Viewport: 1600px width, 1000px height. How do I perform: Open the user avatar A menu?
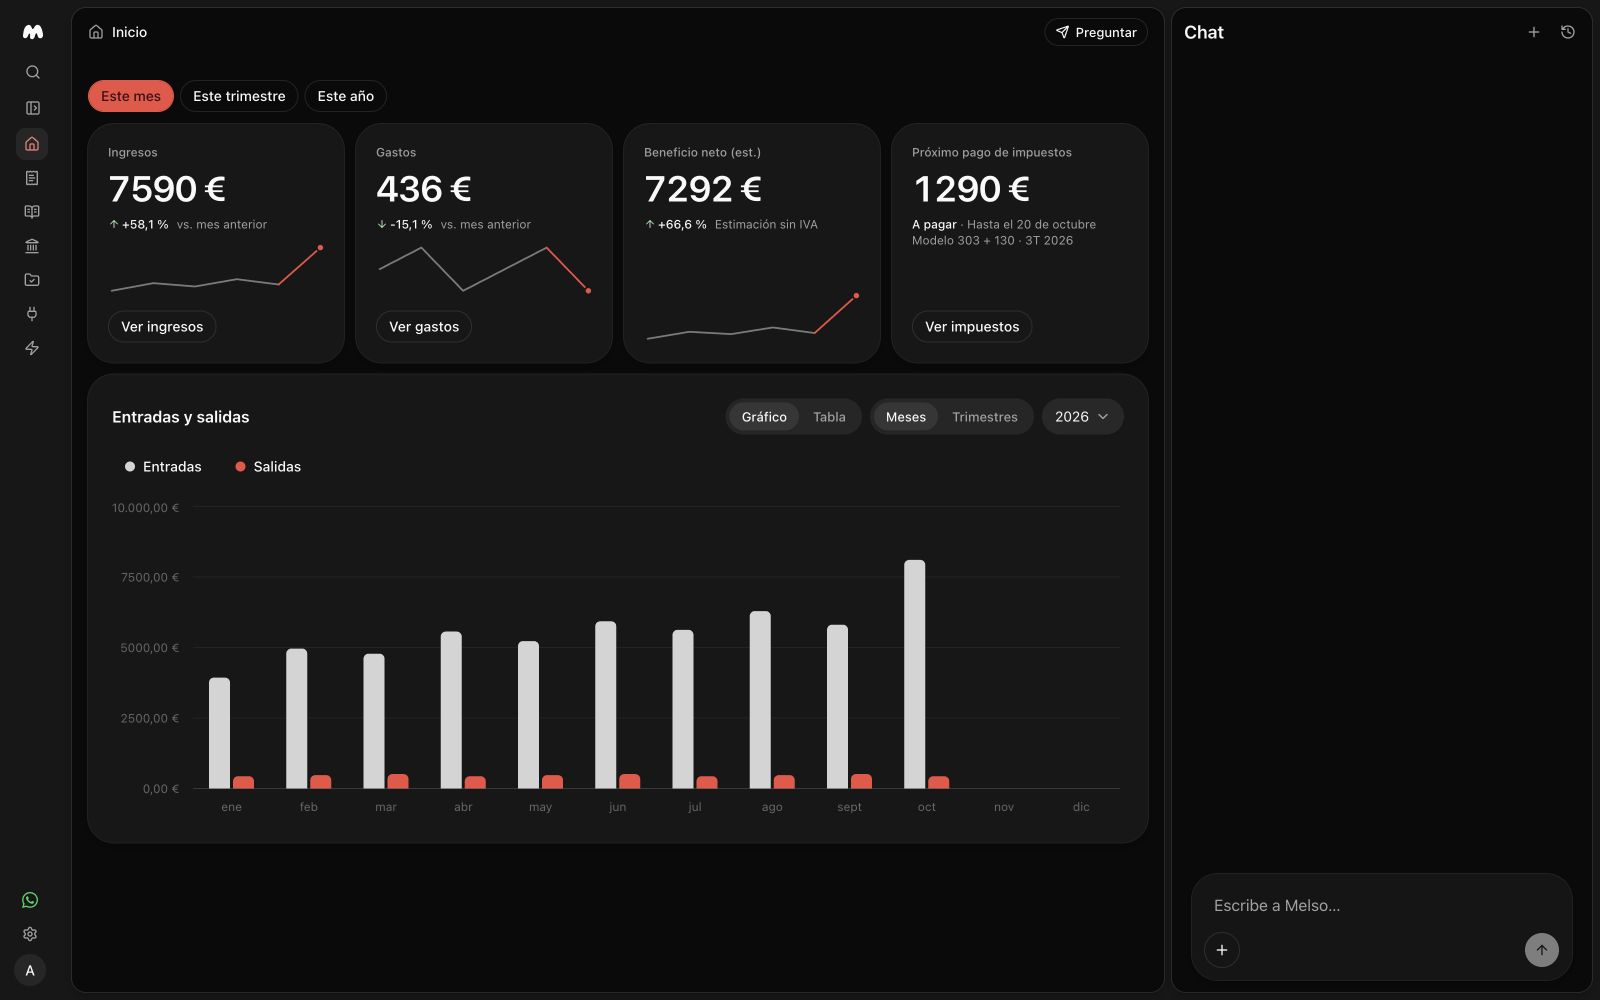click(x=30, y=970)
